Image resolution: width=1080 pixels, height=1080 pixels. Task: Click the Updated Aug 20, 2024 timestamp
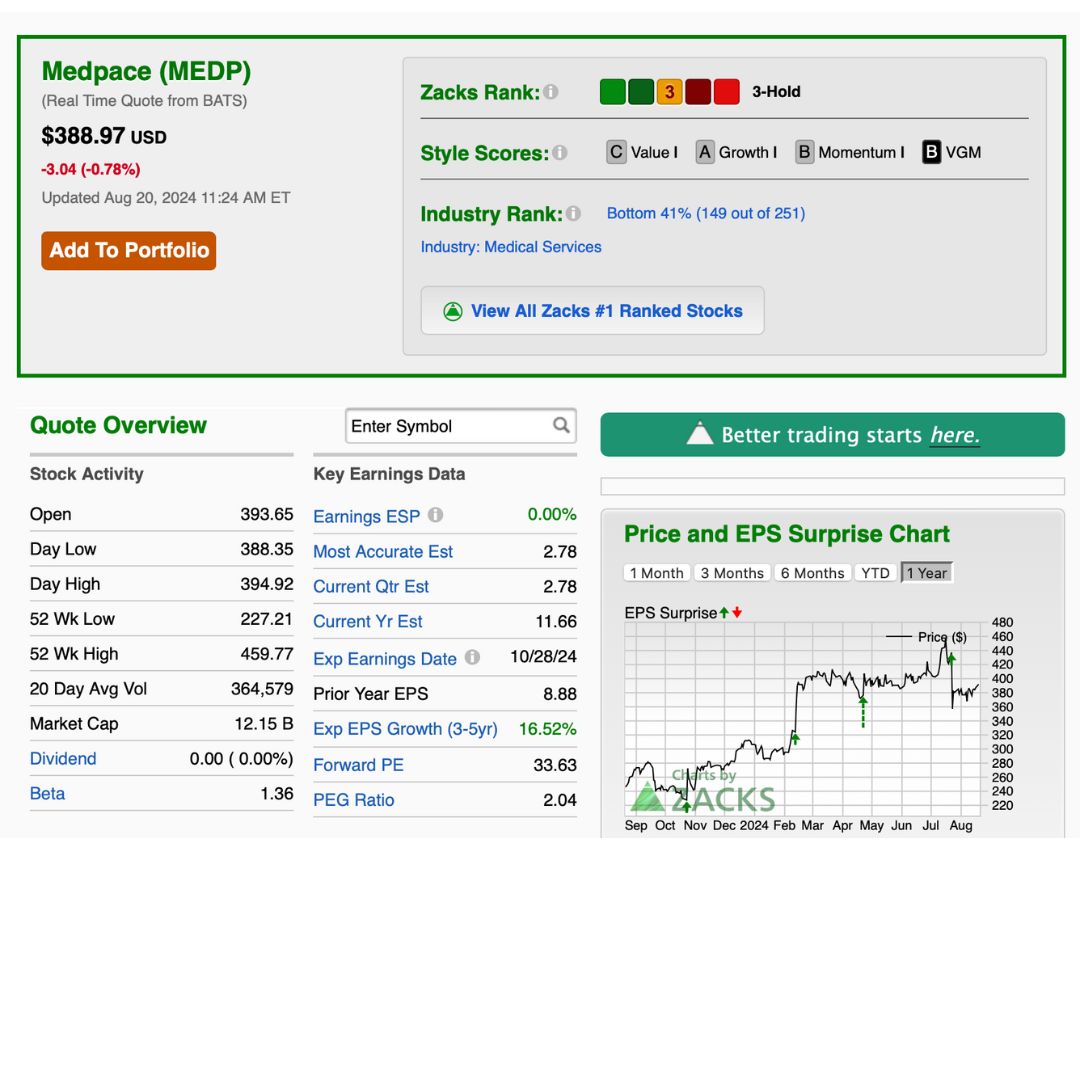[166, 198]
